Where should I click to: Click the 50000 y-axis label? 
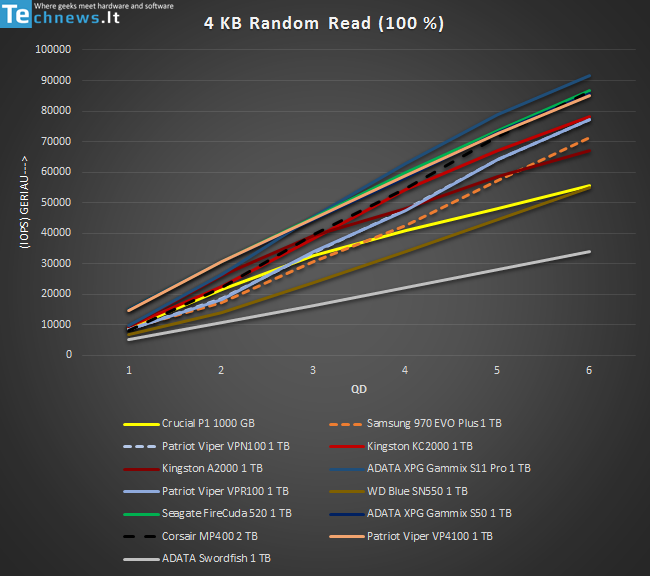[56, 202]
